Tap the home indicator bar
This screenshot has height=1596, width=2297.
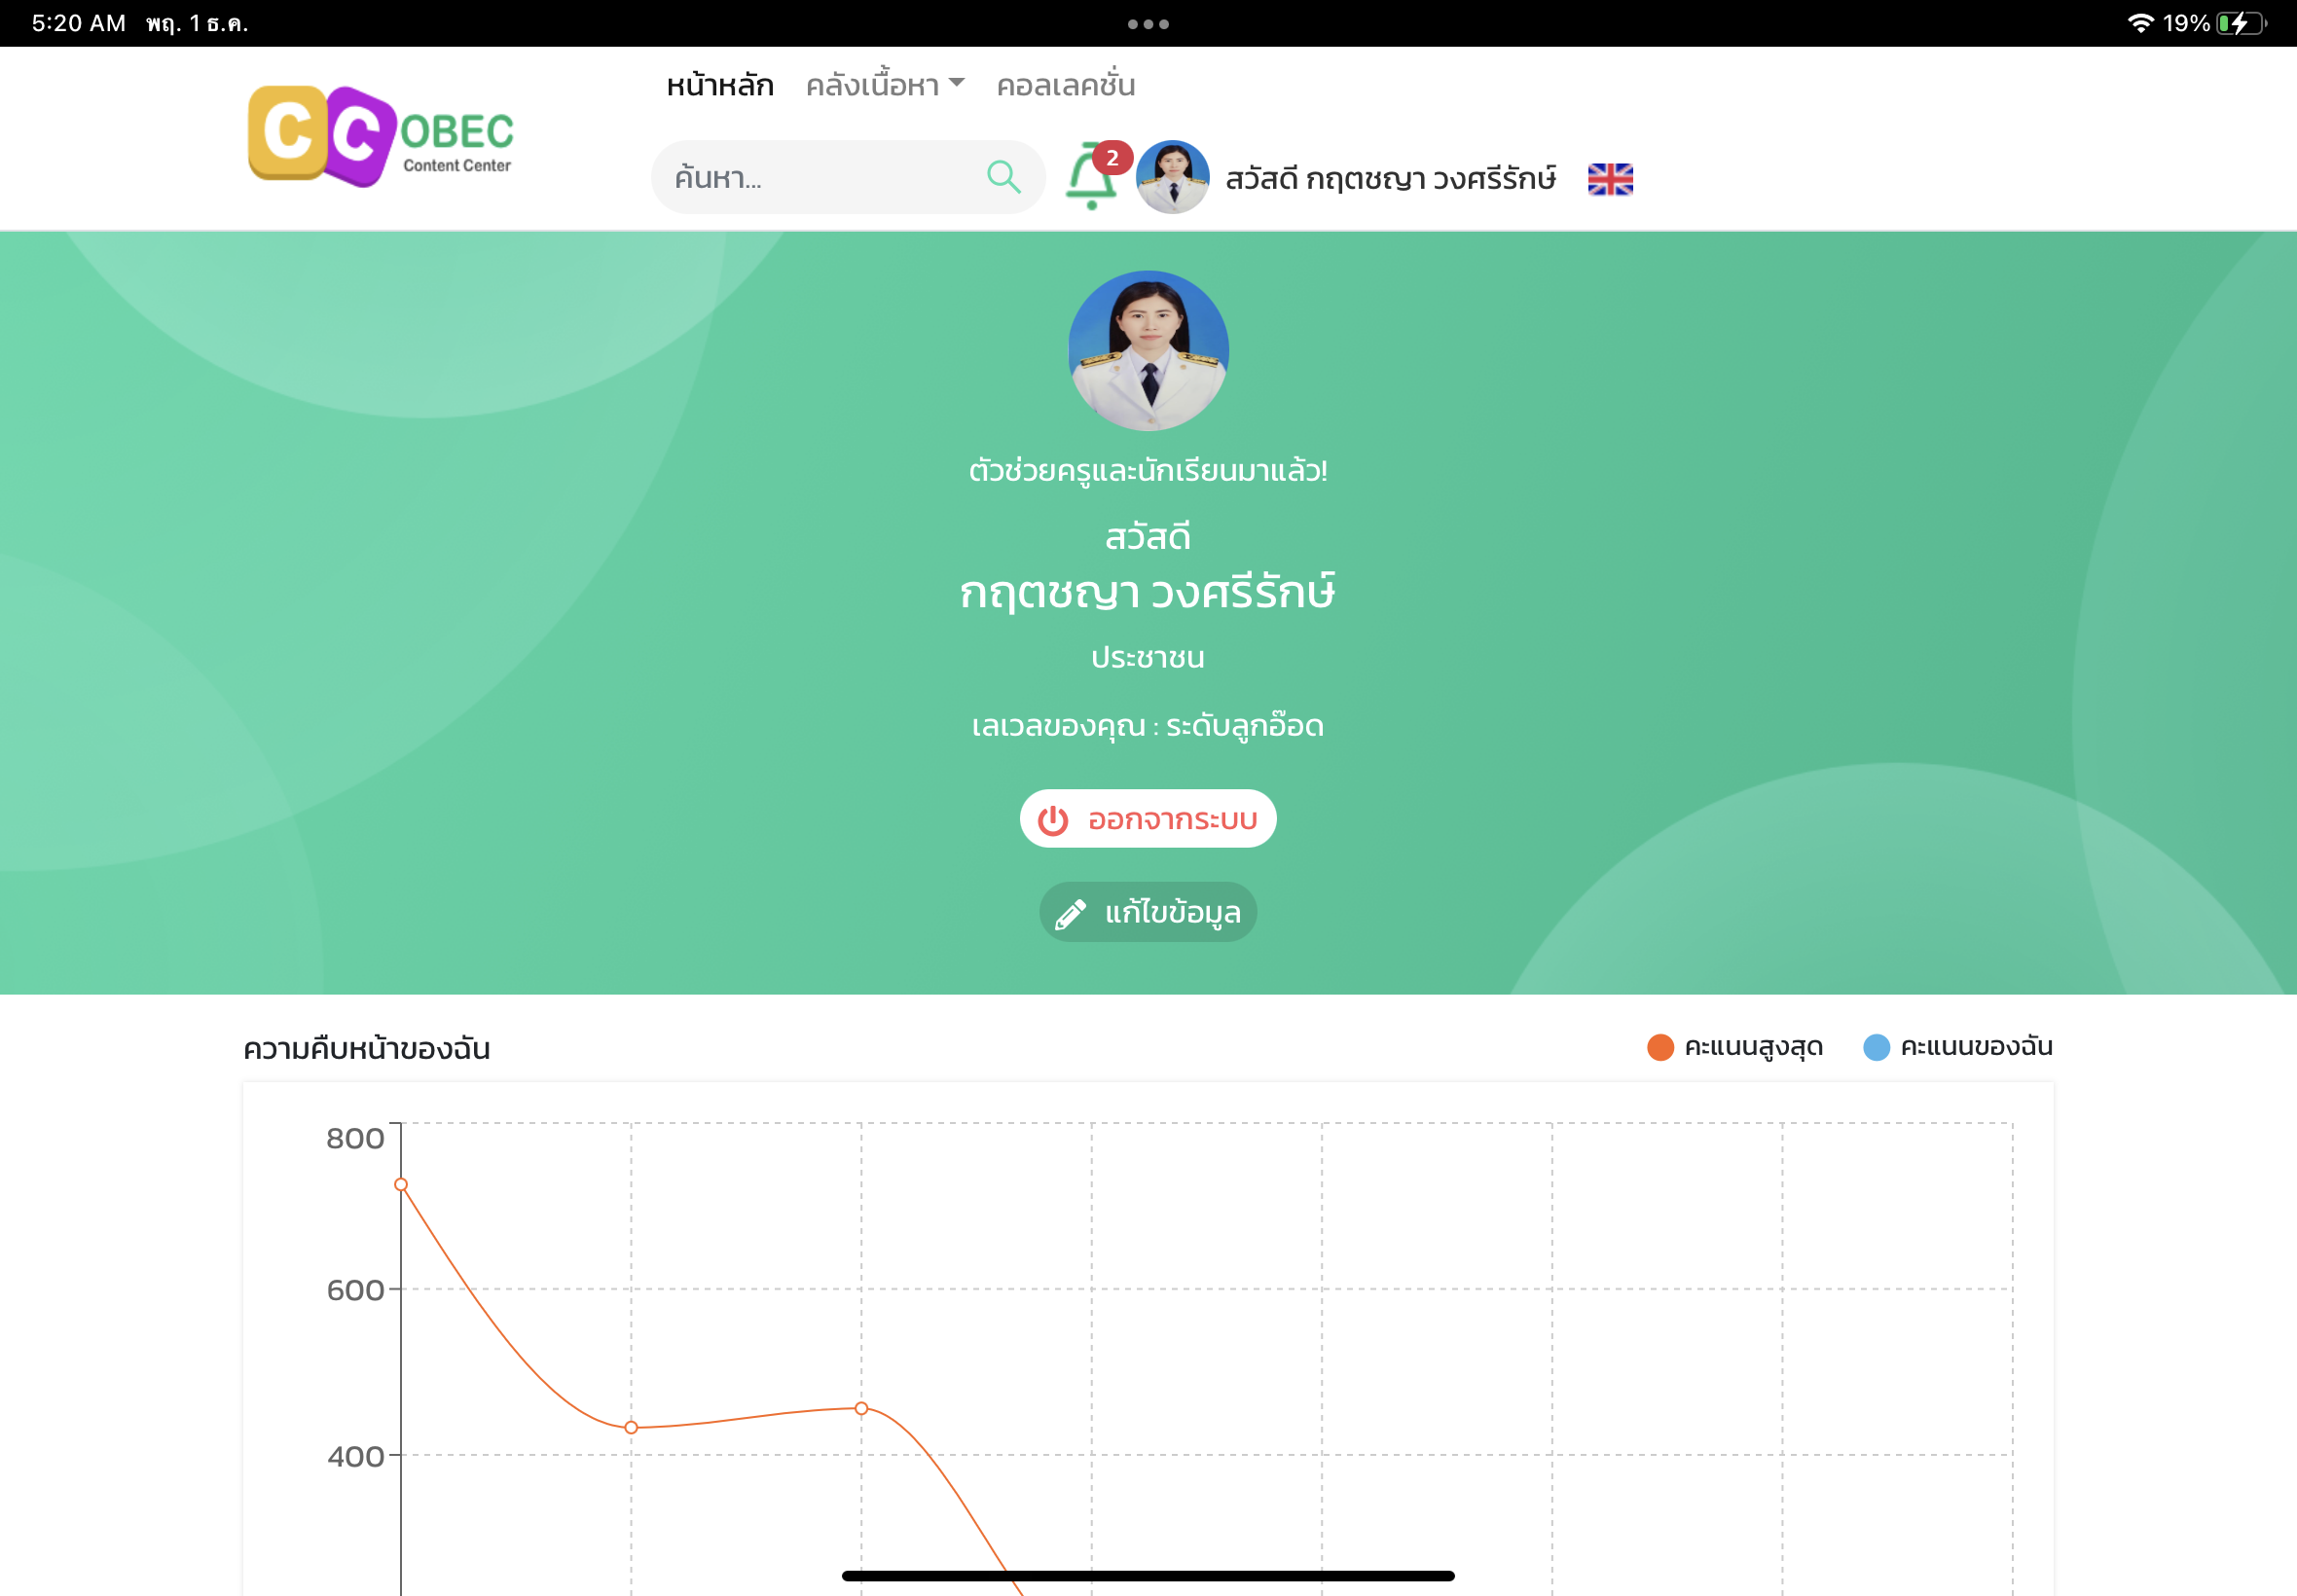[x=1148, y=1576]
